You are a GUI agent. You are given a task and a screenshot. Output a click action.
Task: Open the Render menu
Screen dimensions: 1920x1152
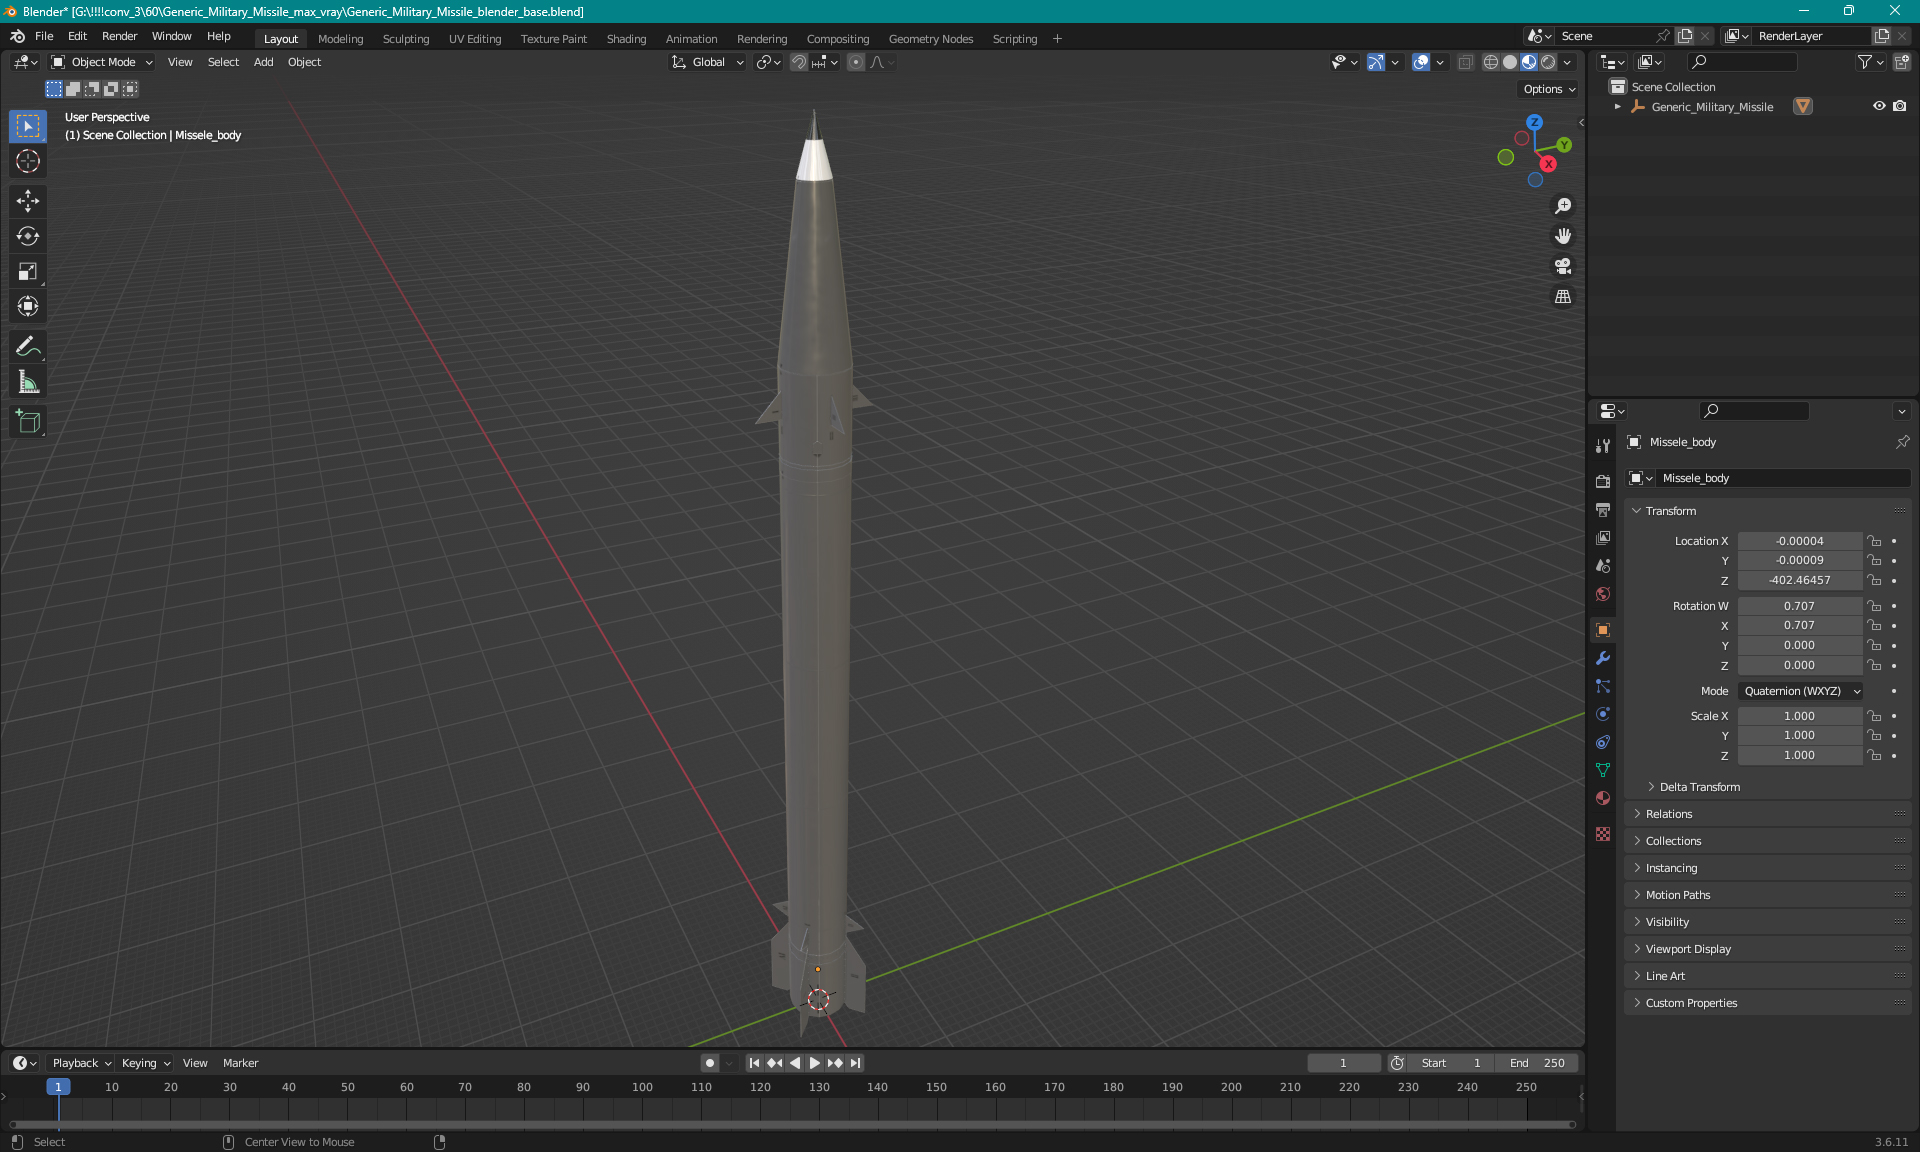pyautogui.click(x=119, y=36)
